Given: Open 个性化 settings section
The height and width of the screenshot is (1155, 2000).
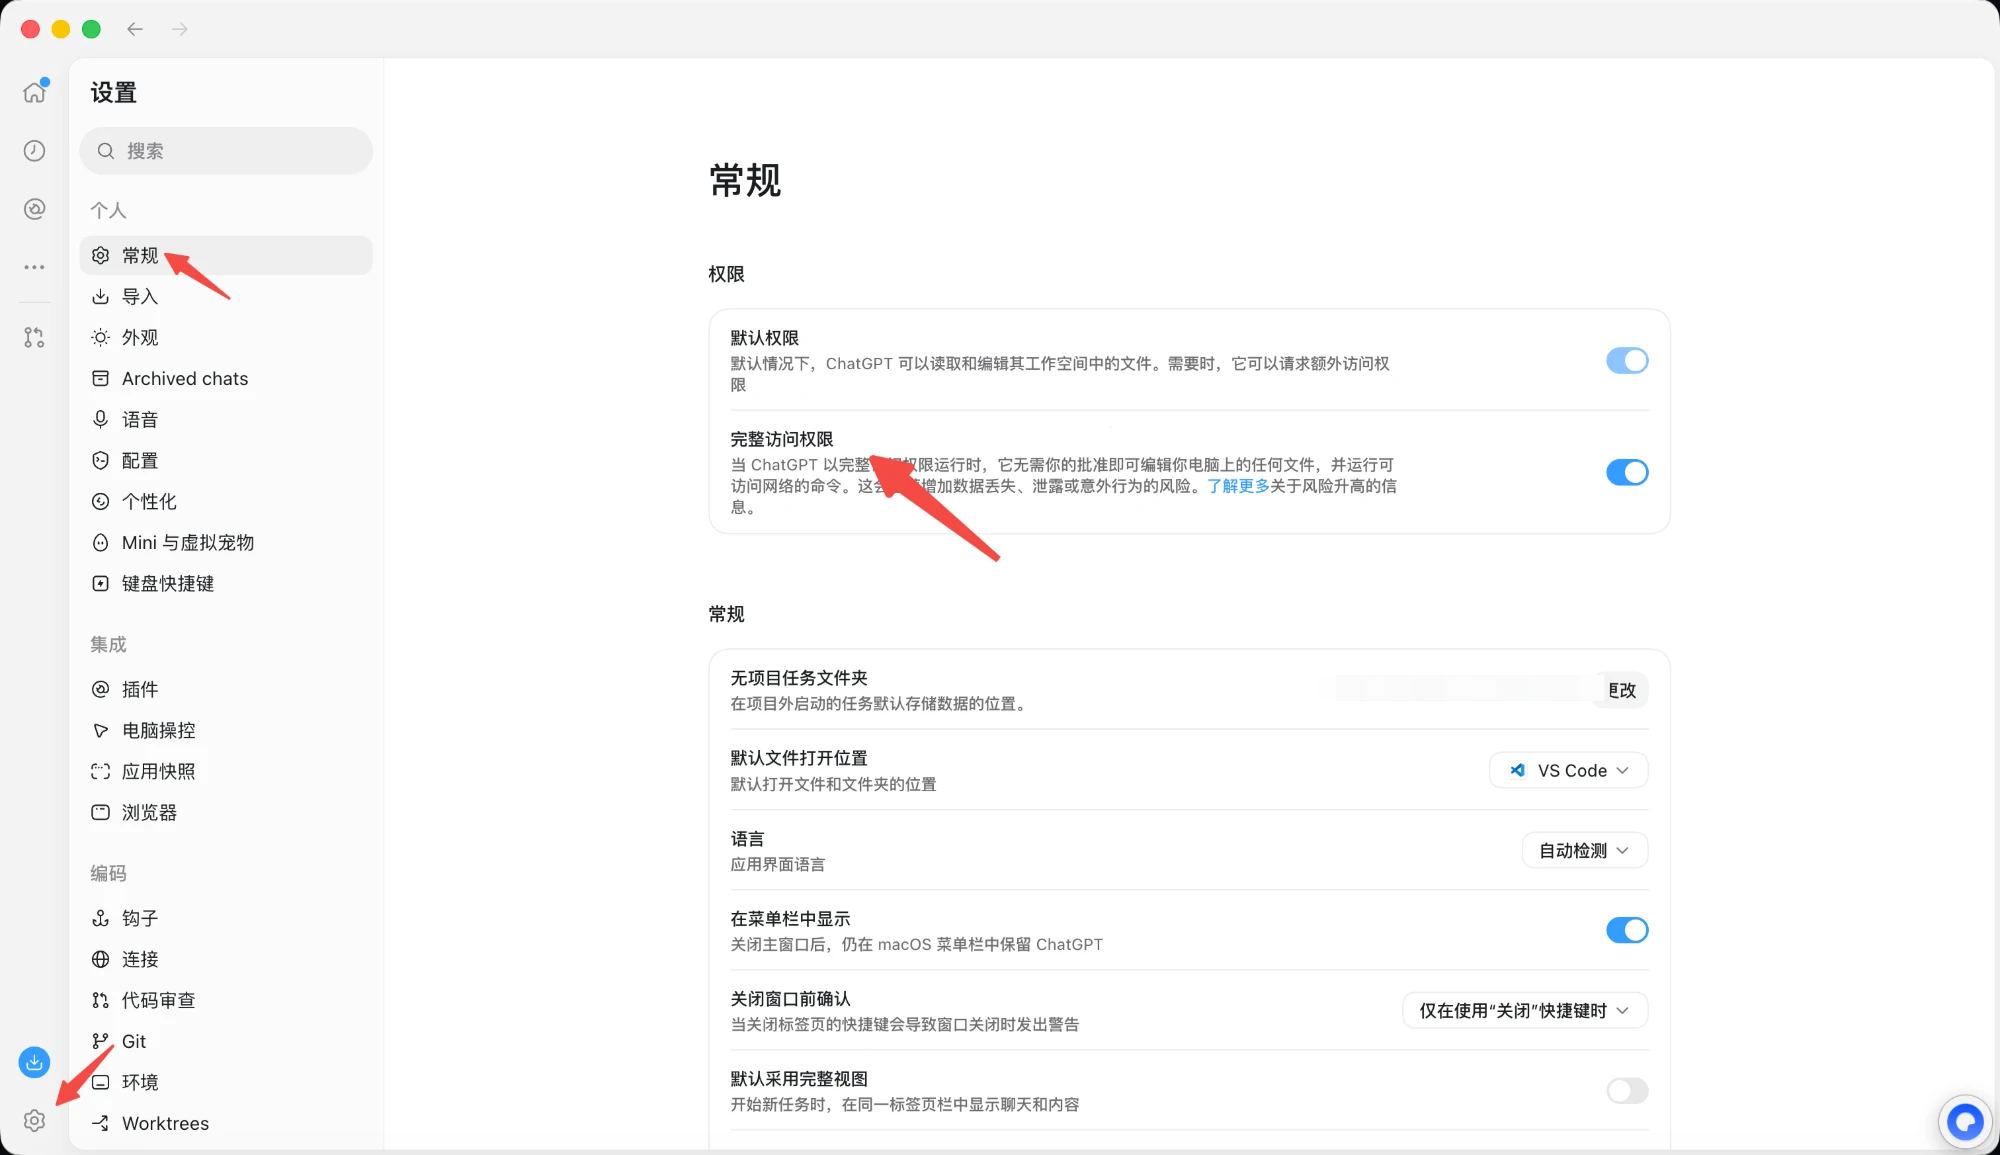Looking at the screenshot, I should [226, 502].
